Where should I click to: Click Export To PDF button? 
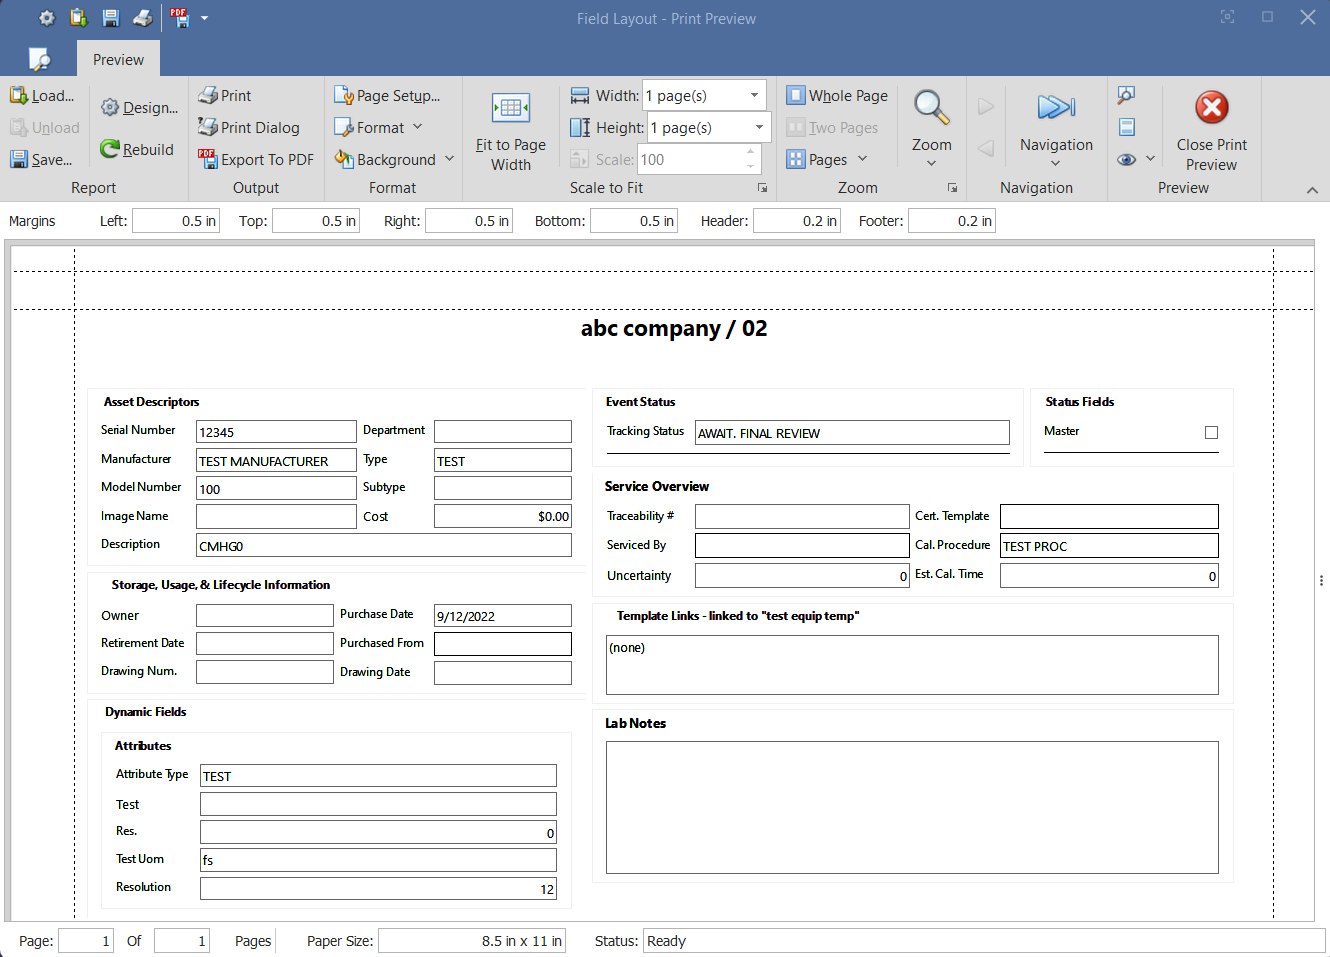pyautogui.click(x=256, y=160)
